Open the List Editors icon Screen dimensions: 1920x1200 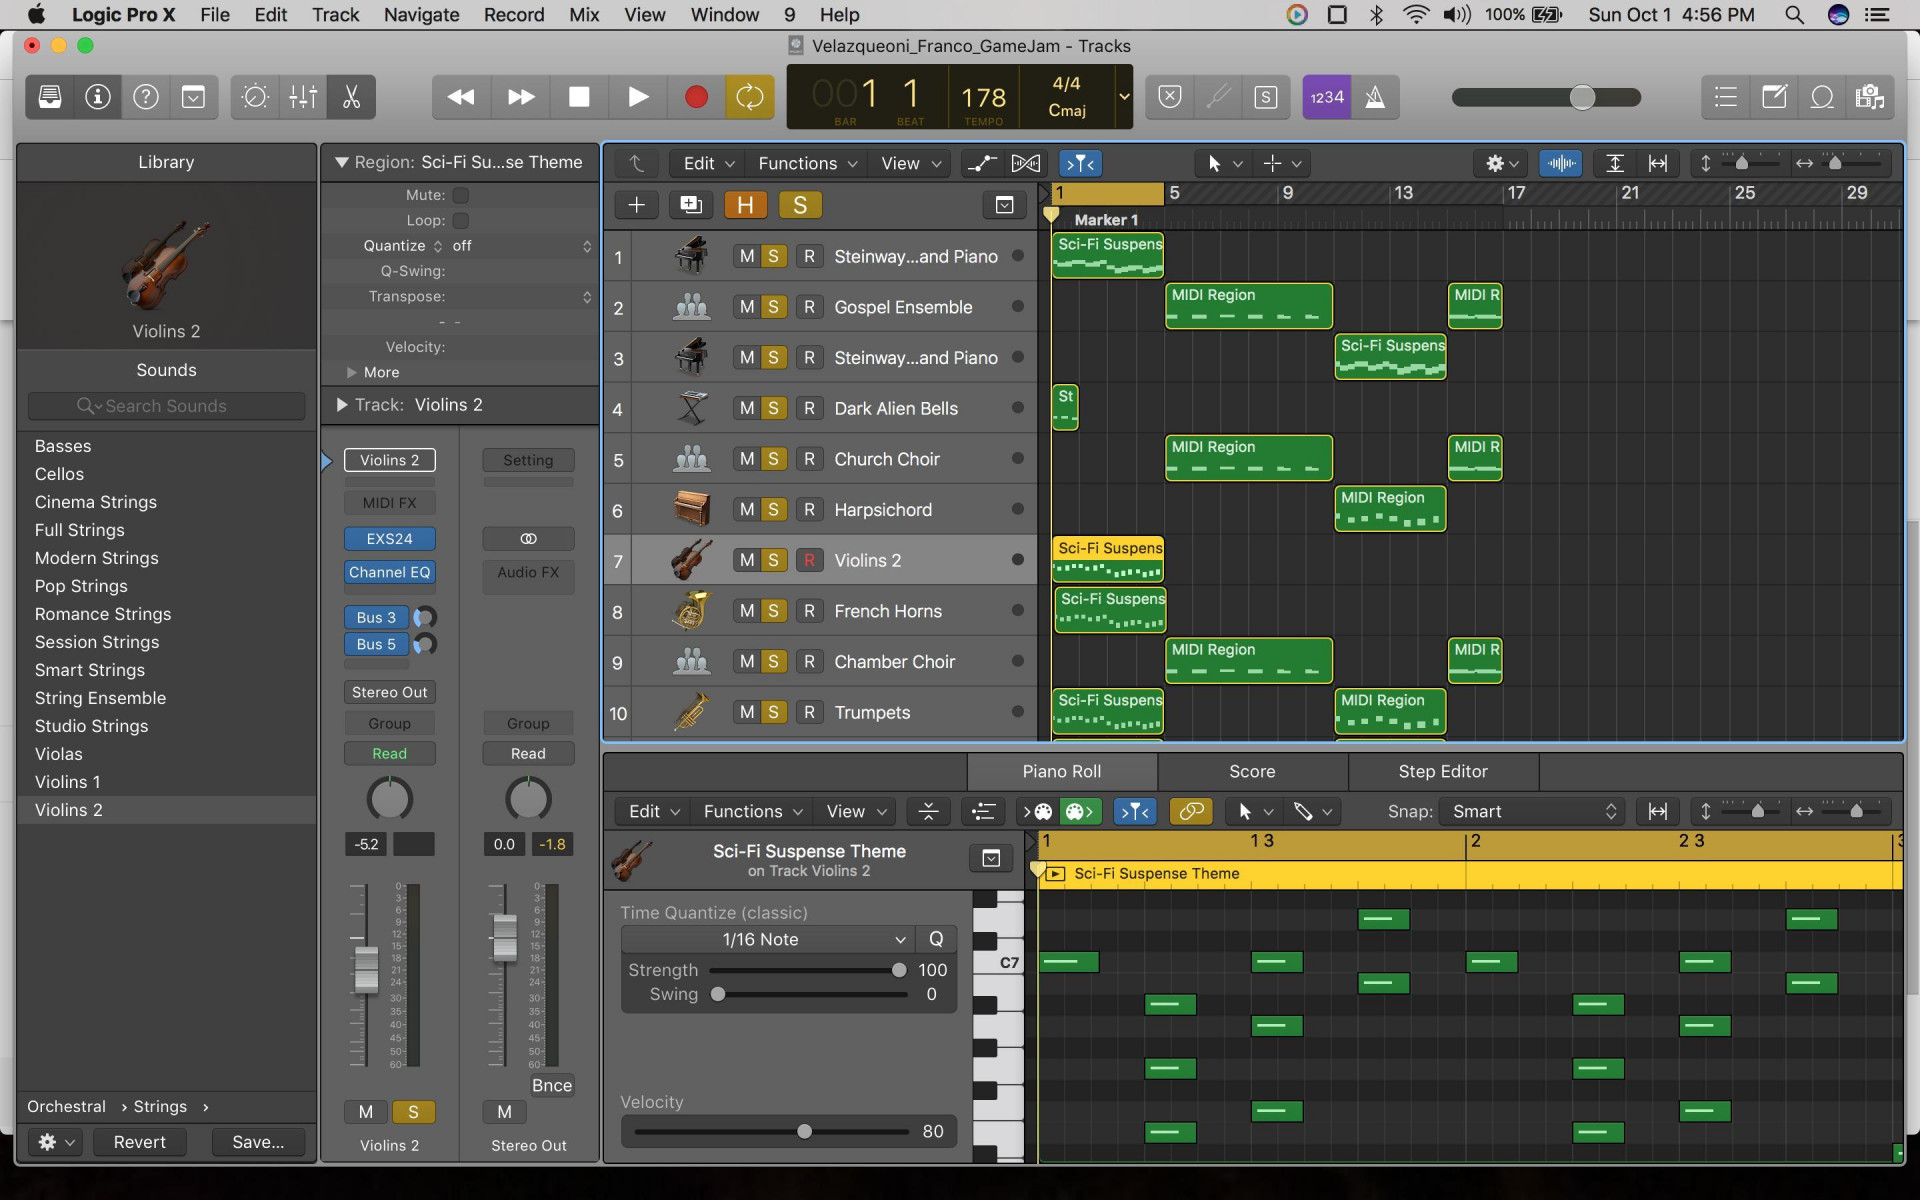pos(1726,97)
